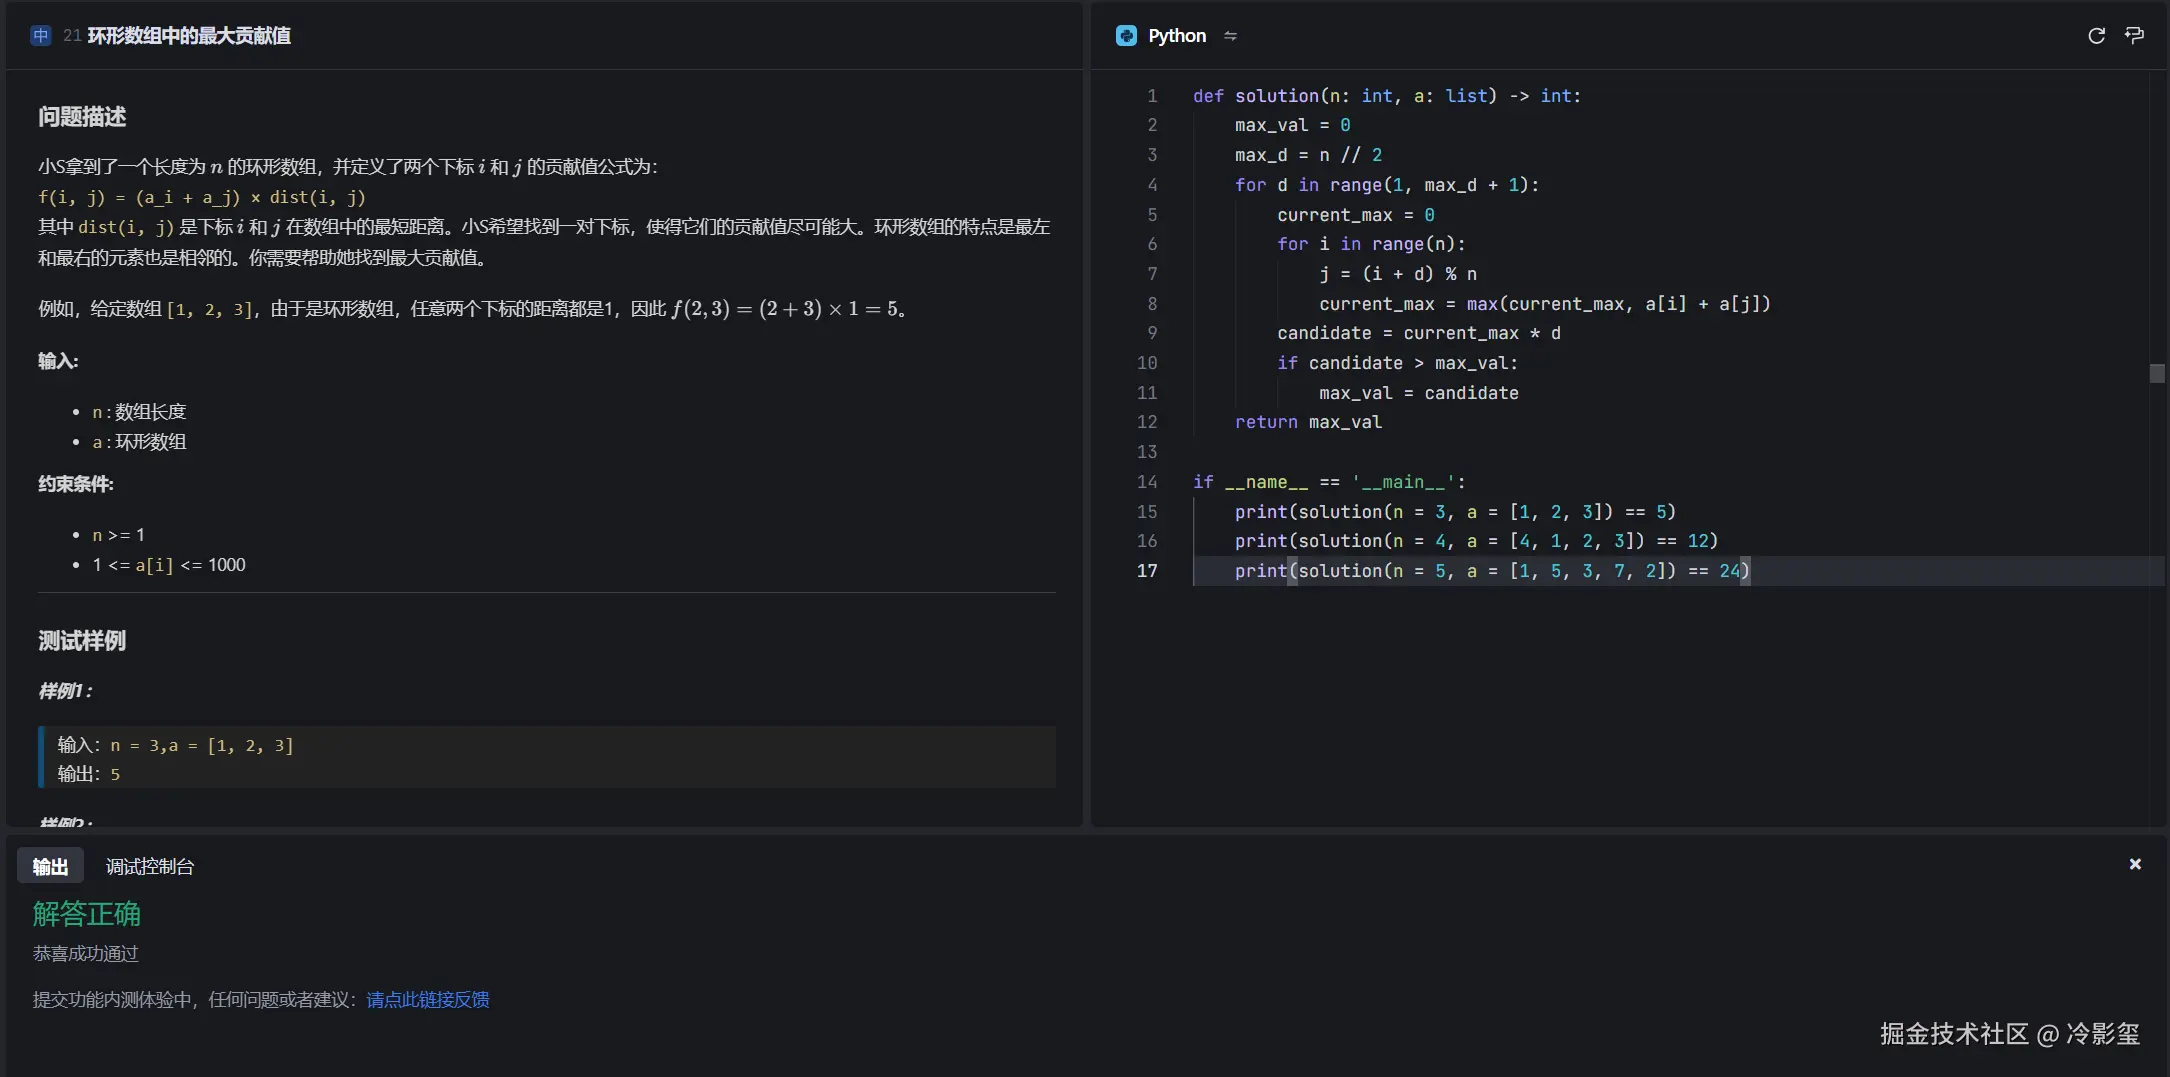Viewport: 2170px width, 1077px height.
Task: Click sample input line 输入: n = 3,a = [1, 2, 3]
Action: [x=175, y=745]
